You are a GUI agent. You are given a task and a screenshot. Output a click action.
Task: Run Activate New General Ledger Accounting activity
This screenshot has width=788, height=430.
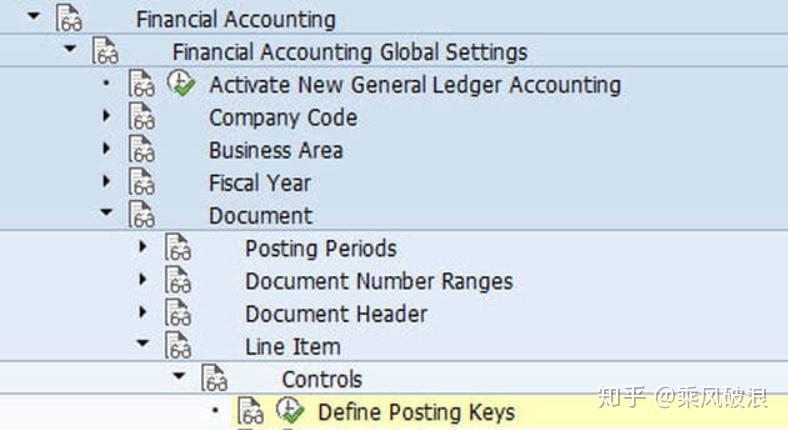(x=180, y=85)
